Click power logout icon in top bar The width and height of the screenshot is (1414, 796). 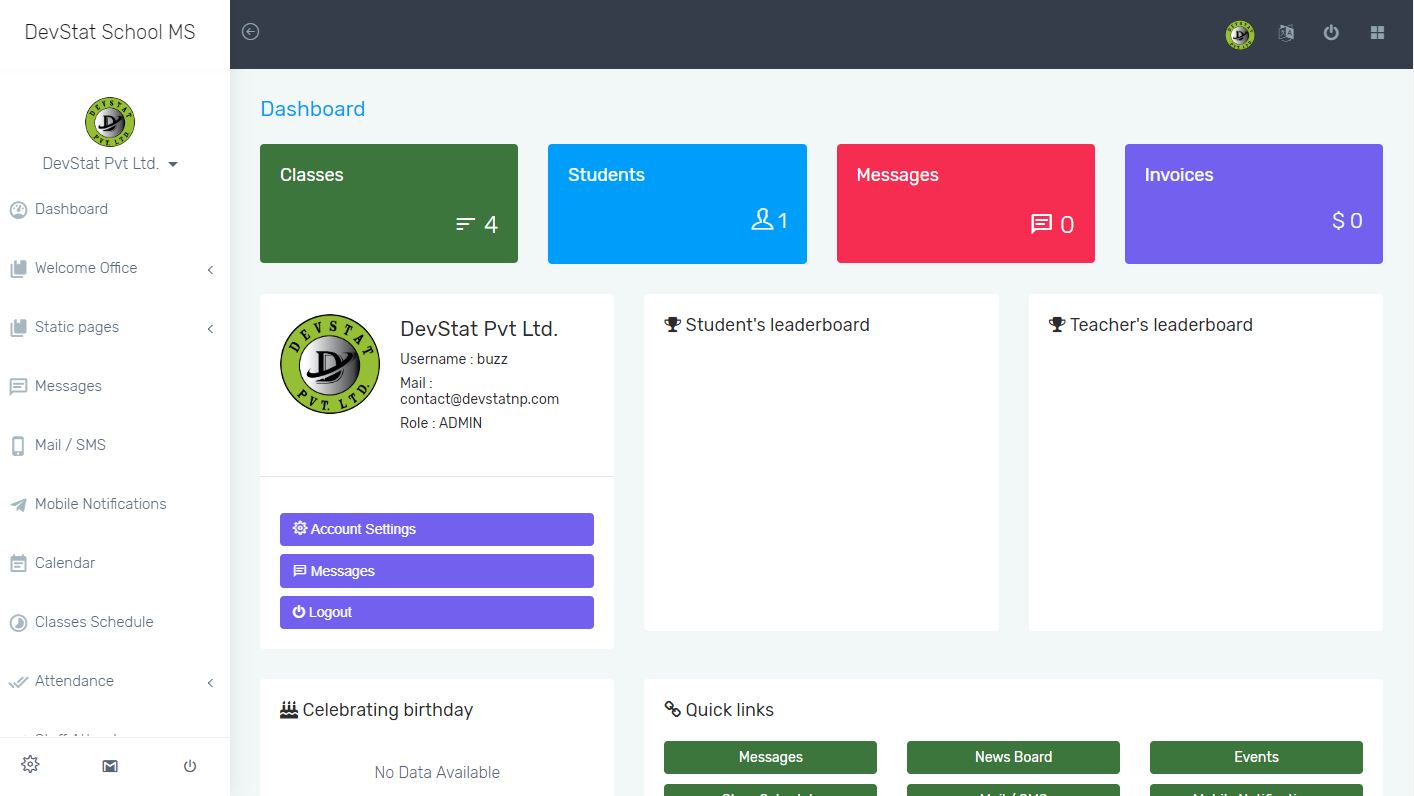1331,33
